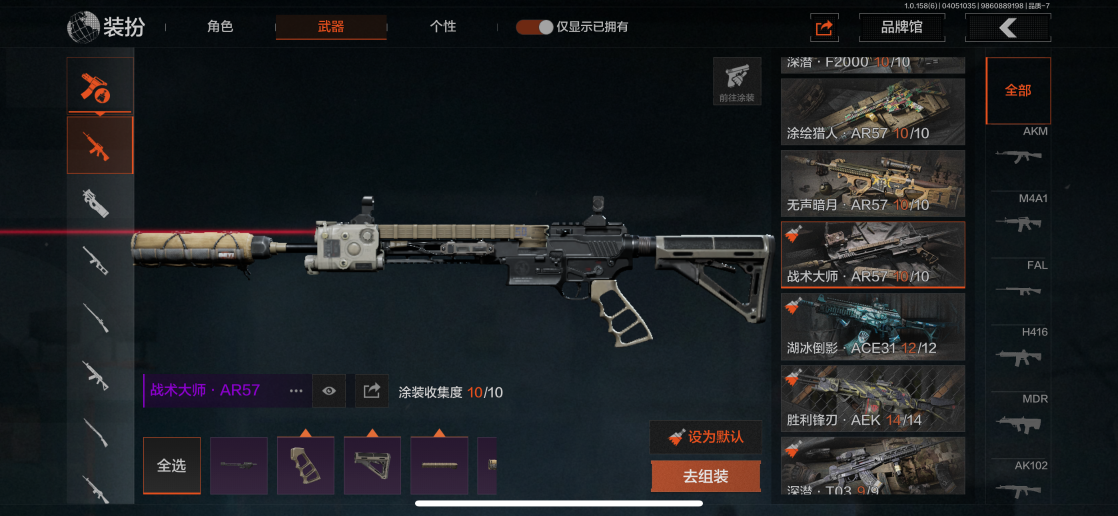Screen dimensions: 1118x516
Task: Click the 去组装 button
Action: click(705, 477)
